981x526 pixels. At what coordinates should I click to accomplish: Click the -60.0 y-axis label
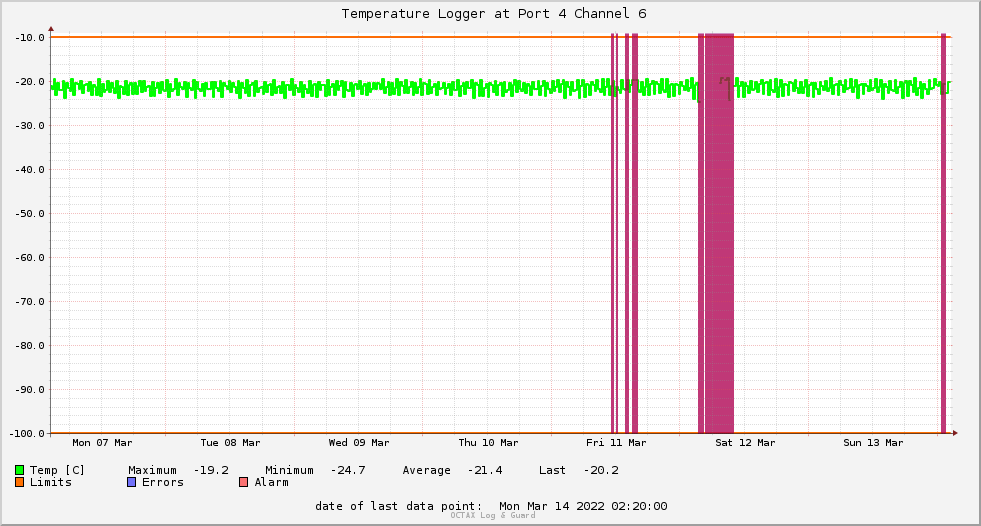coord(29,258)
